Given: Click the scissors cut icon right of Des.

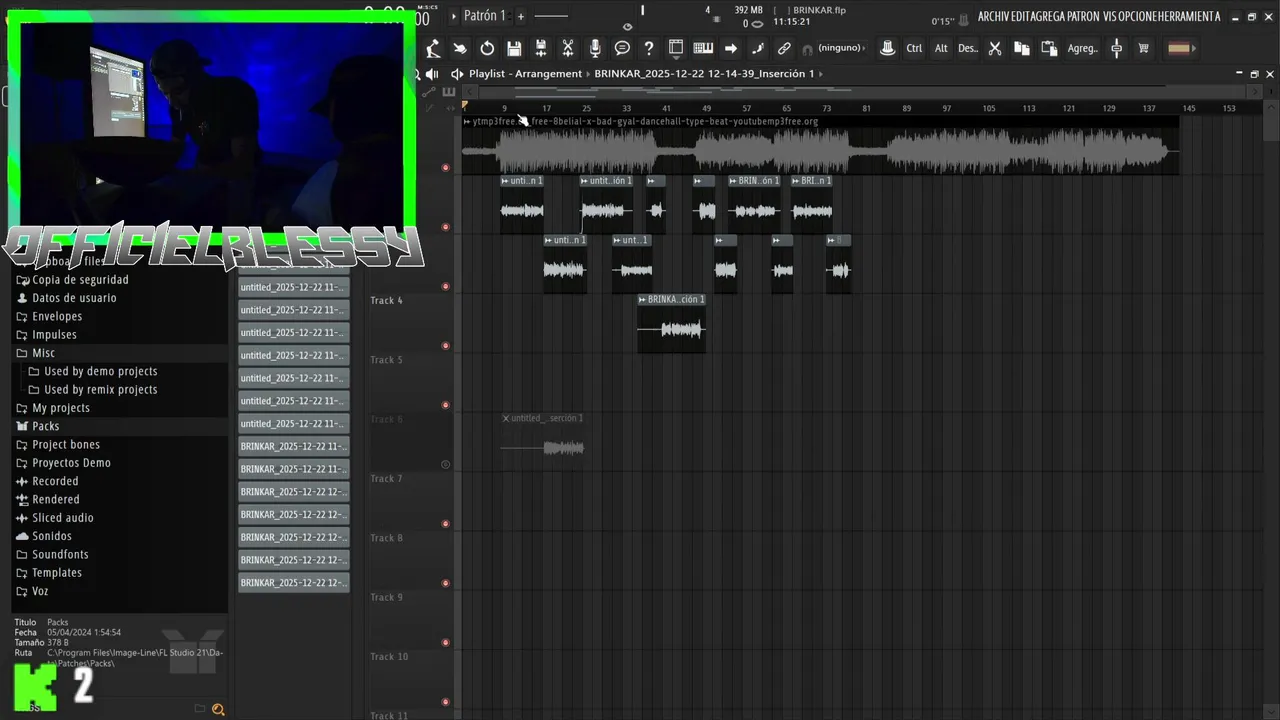Looking at the screenshot, I should [x=995, y=48].
